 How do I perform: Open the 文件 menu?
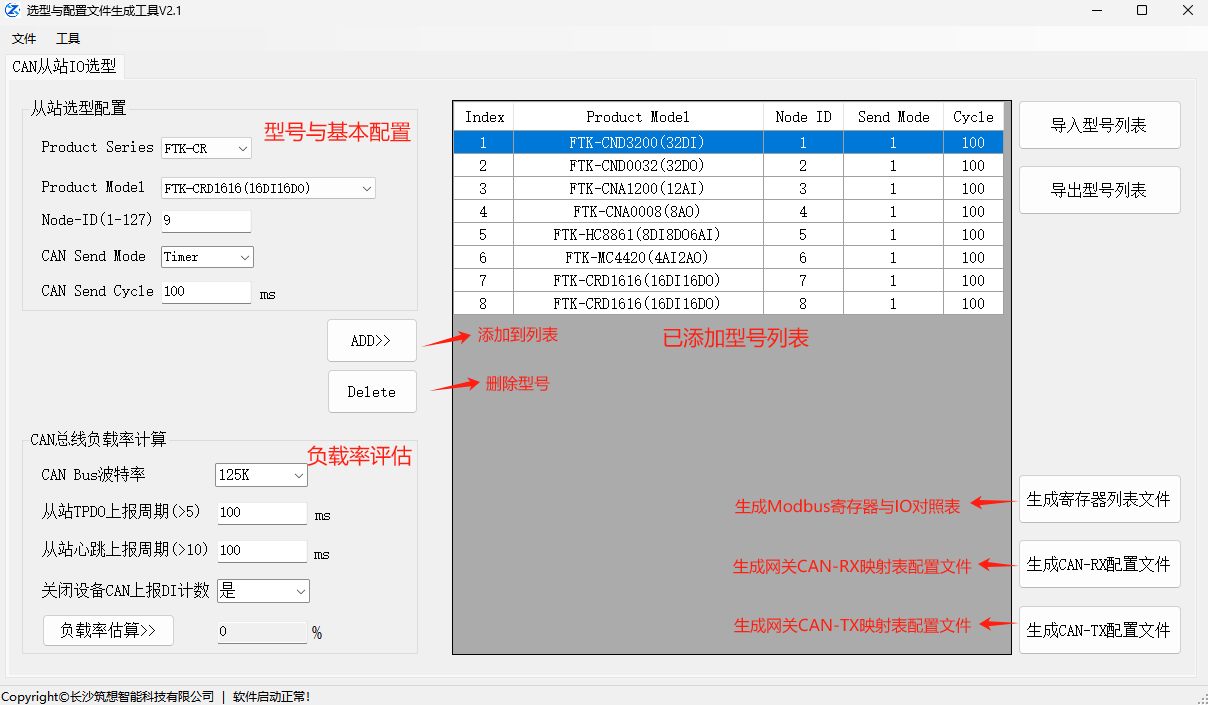[x=24, y=39]
